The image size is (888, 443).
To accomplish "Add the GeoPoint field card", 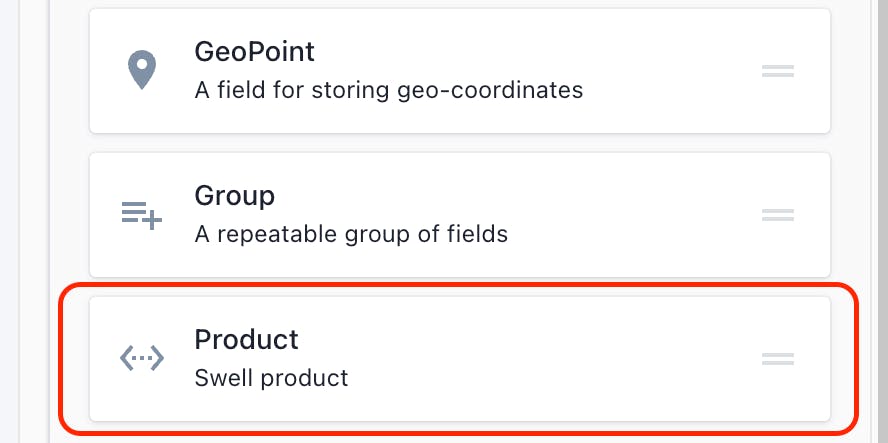I will tap(460, 71).
